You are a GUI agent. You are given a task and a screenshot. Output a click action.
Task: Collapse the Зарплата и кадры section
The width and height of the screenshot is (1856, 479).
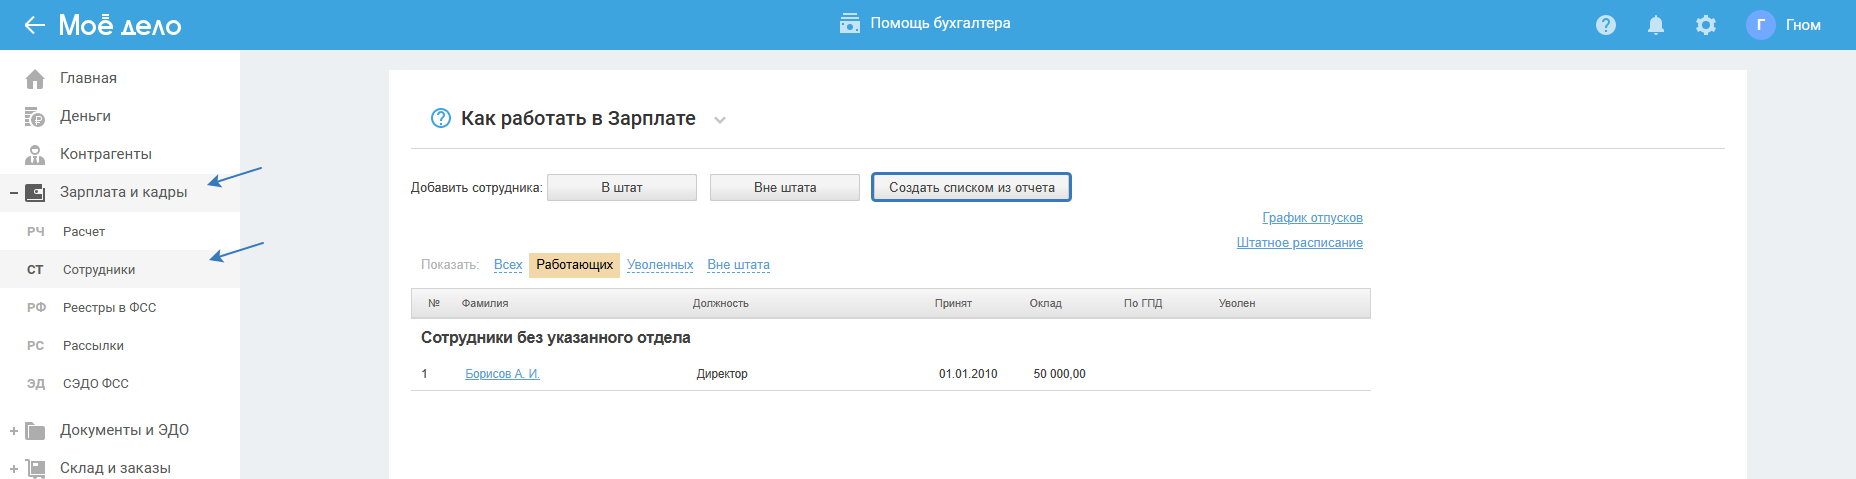click(x=14, y=193)
